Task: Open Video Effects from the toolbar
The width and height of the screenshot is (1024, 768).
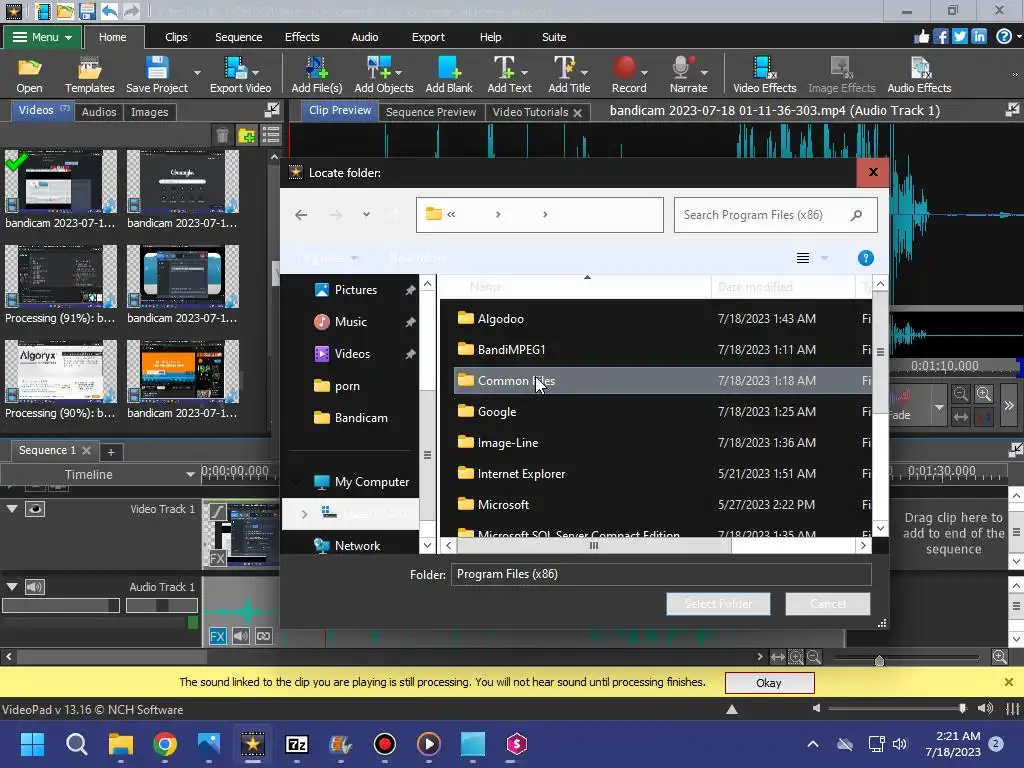Action: [x=764, y=74]
